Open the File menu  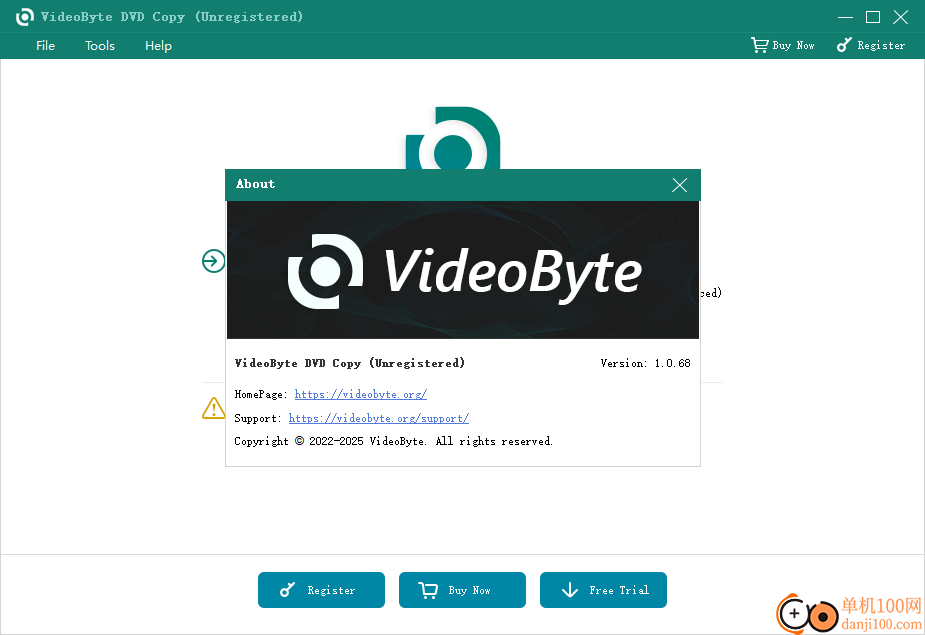pos(45,45)
